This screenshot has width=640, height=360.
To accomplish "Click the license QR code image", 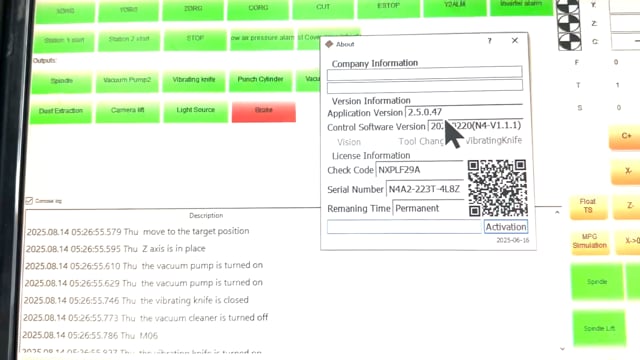I will click(497, 188).
